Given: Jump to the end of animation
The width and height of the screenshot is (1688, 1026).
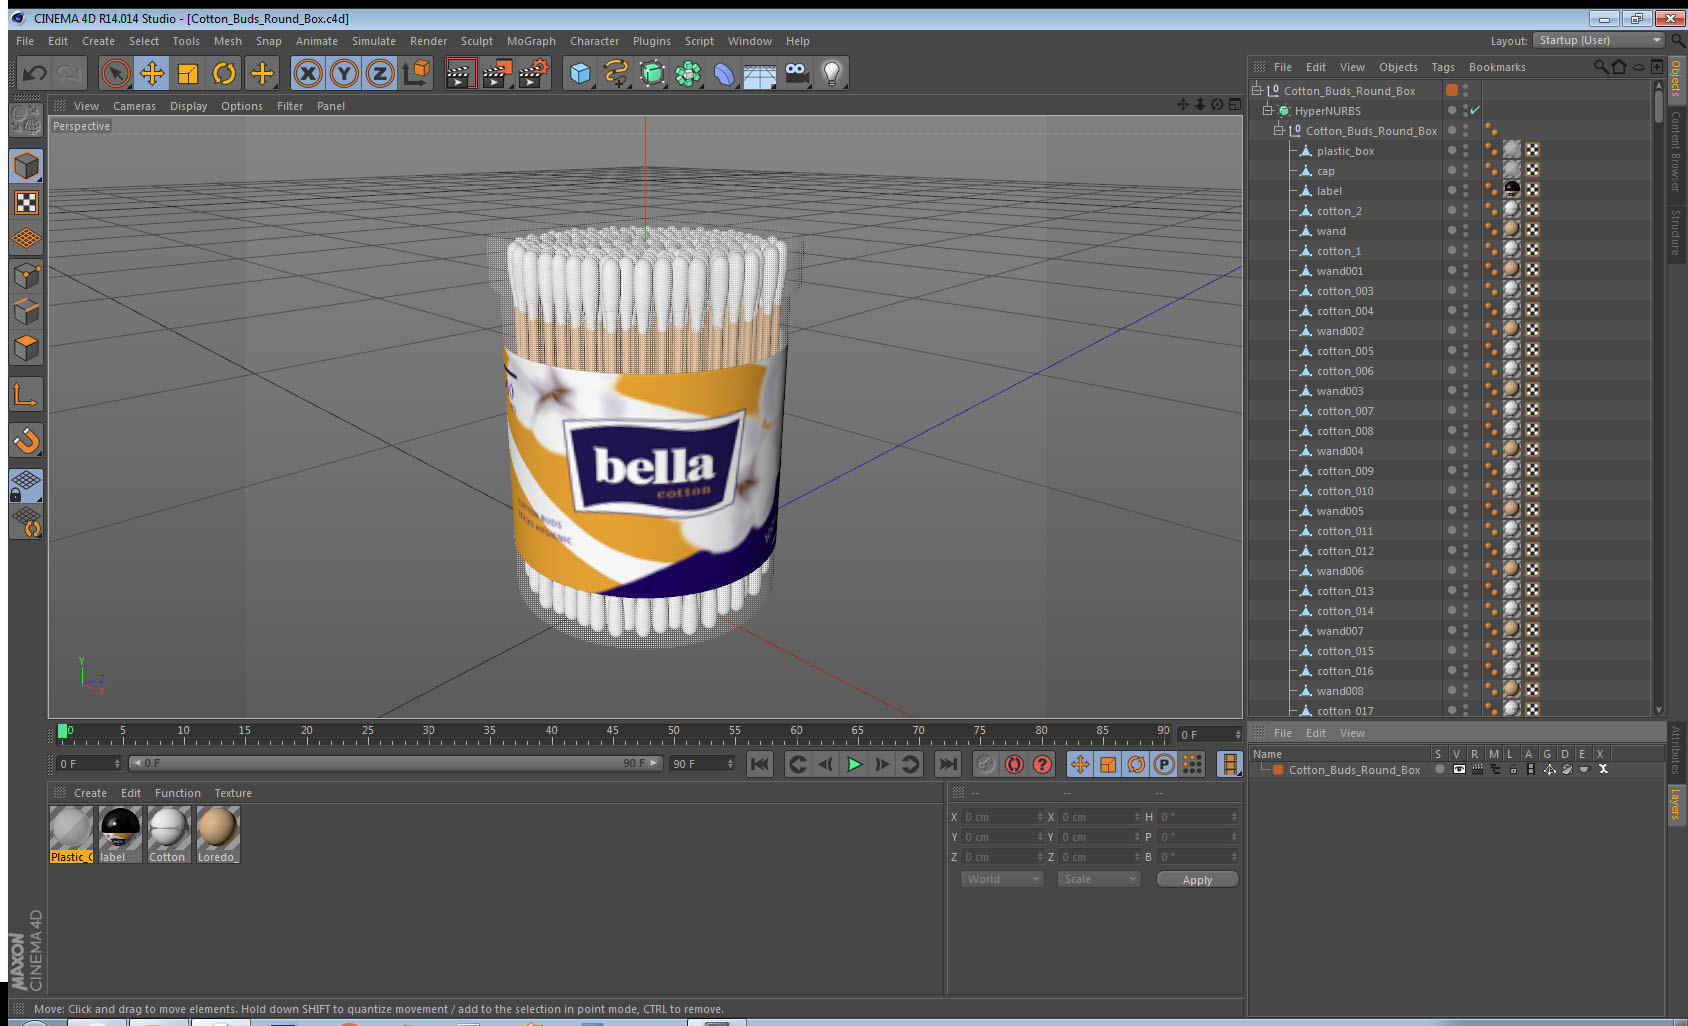Looking at the screenshot, I should coord(947,764).
